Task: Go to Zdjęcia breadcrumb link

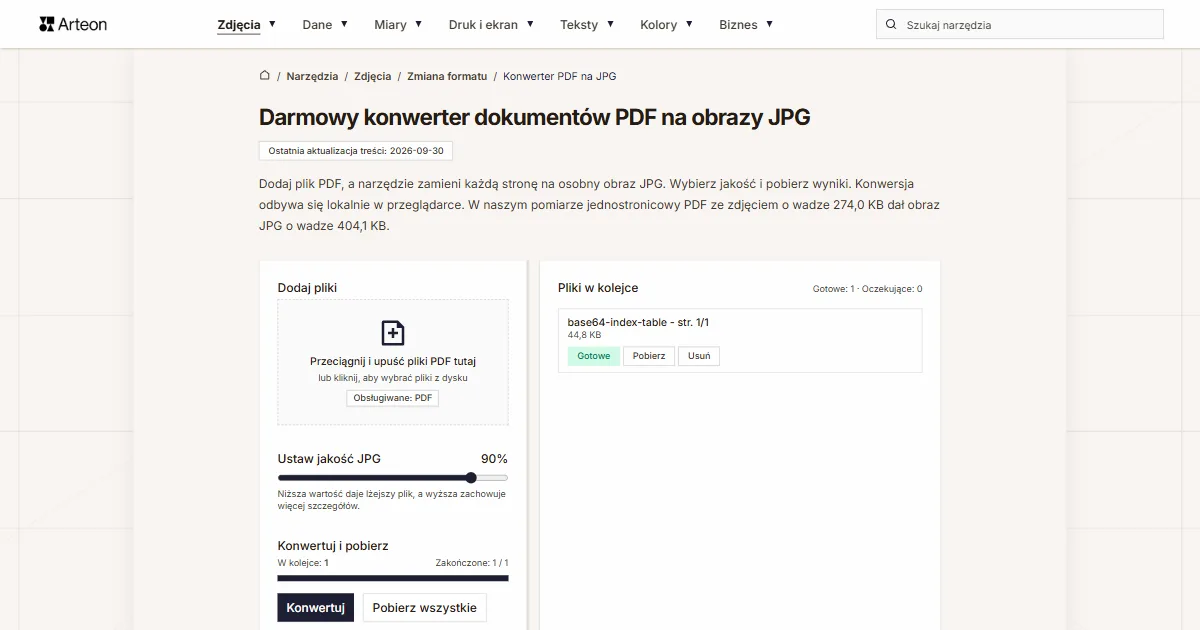Action: point(373,76)
